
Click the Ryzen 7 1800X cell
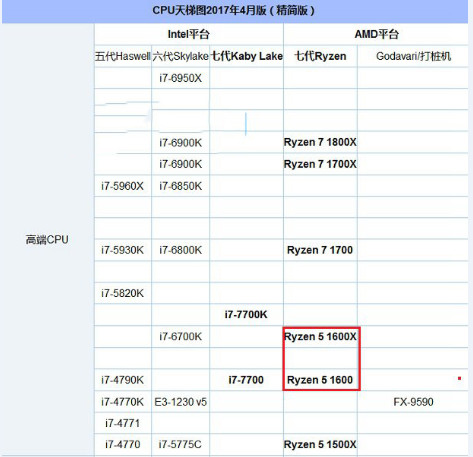coord(320,142)
